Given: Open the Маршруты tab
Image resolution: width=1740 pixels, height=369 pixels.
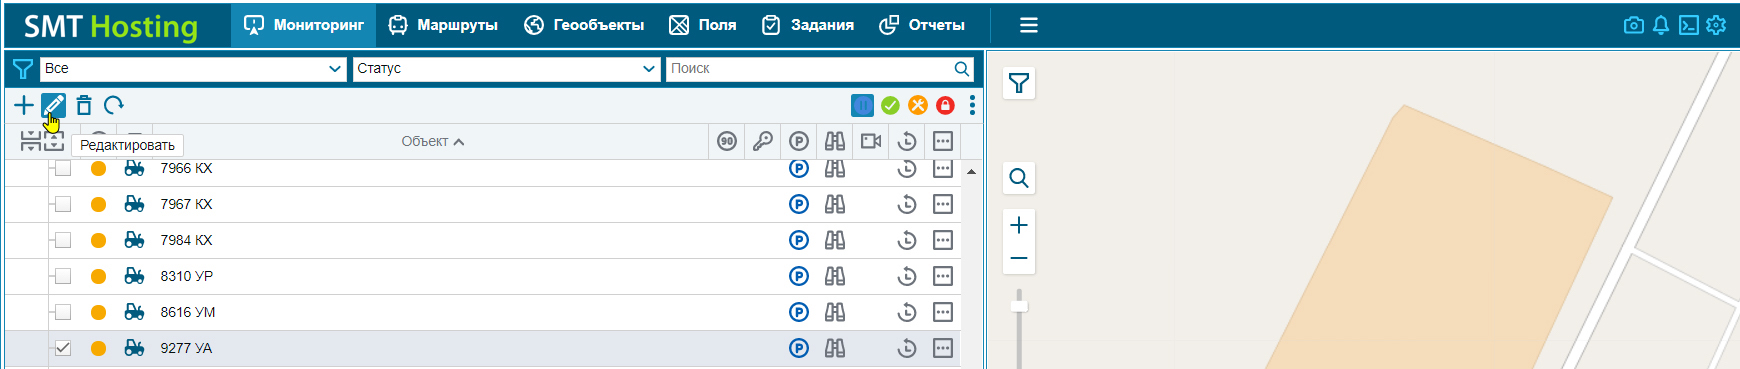Looking at the screenshot, I should pos(443,25).
